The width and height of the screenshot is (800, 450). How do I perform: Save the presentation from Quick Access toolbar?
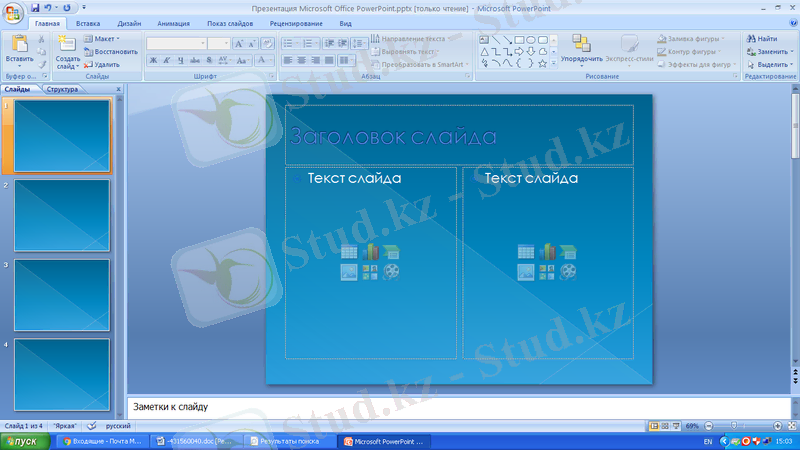coord(35,7)
